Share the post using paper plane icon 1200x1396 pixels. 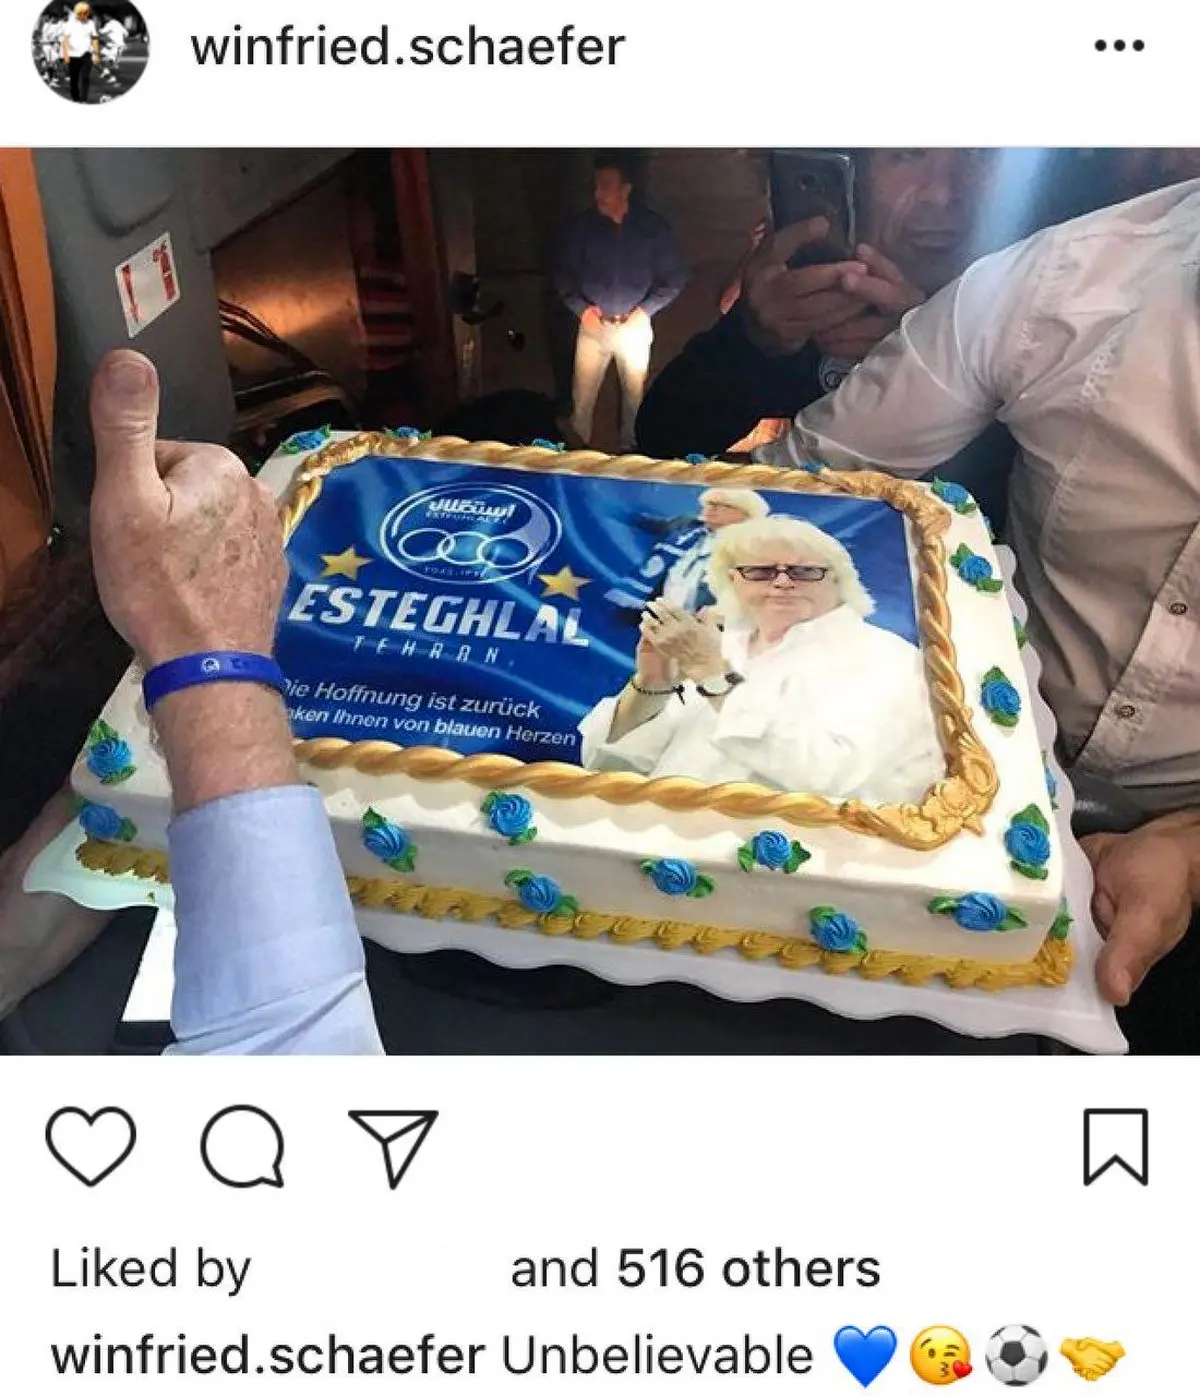[x=393, y=1147]
